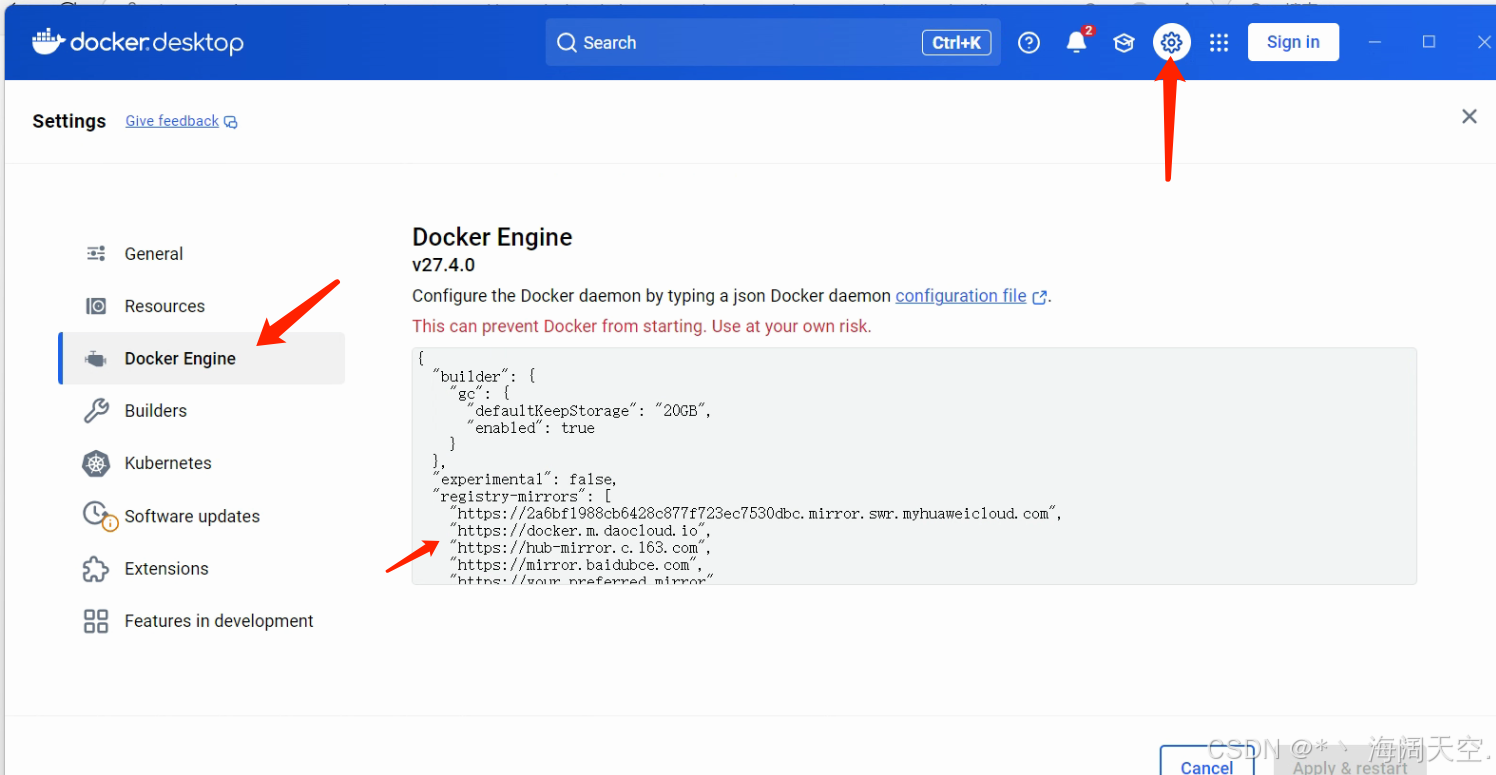Open the apps grid icon in header

tap(1219, 42)
